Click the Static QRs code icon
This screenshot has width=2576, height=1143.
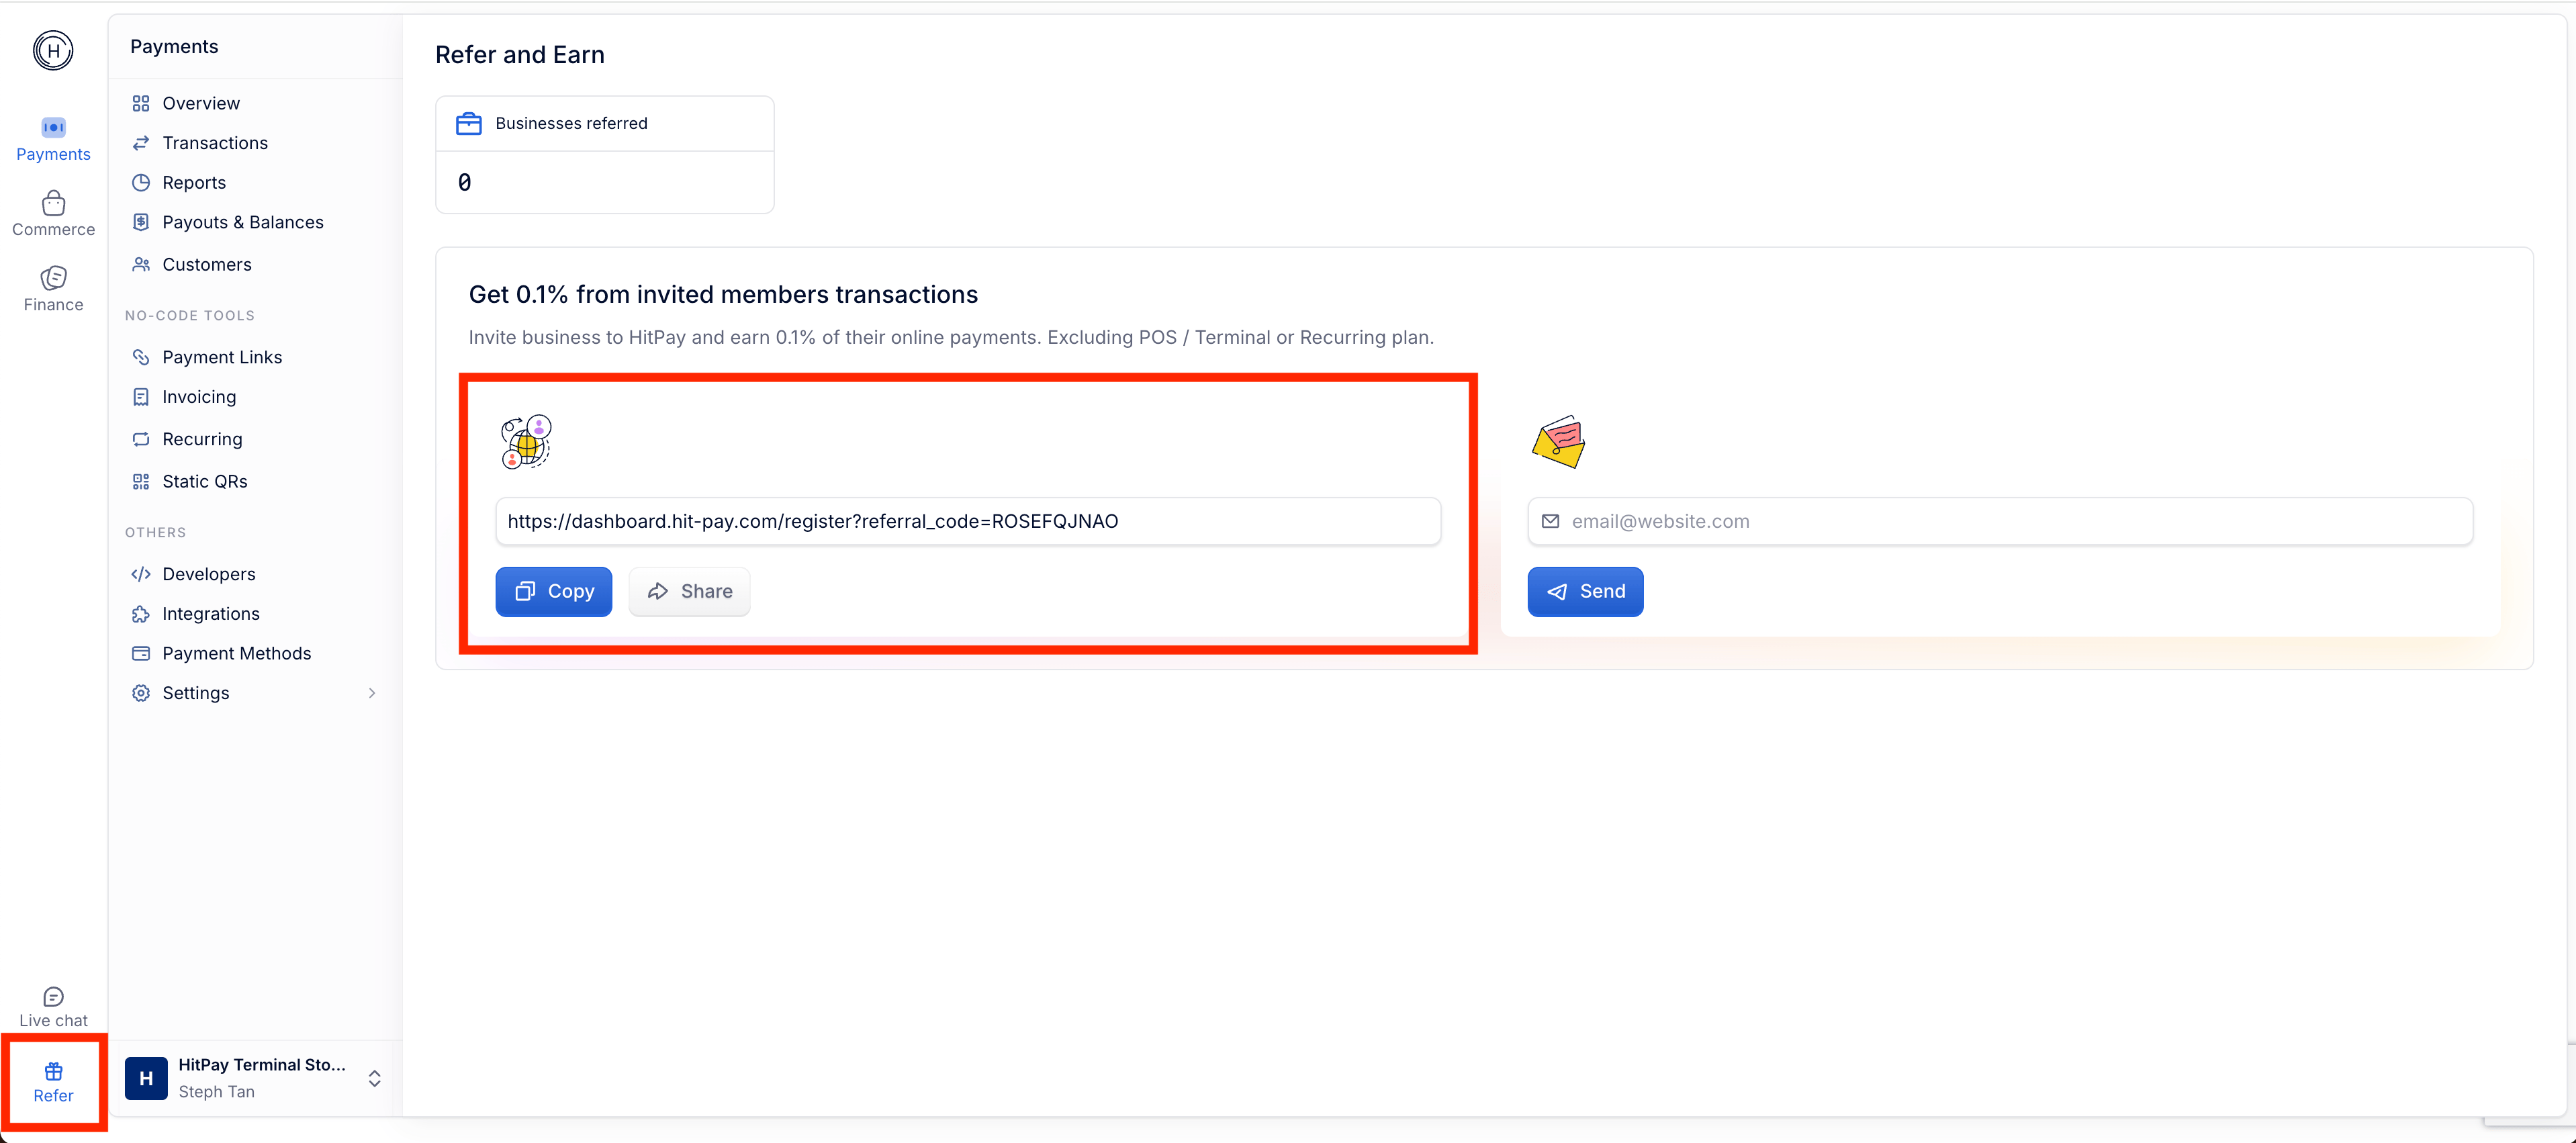pyautogui.click(x=141, y=481)
